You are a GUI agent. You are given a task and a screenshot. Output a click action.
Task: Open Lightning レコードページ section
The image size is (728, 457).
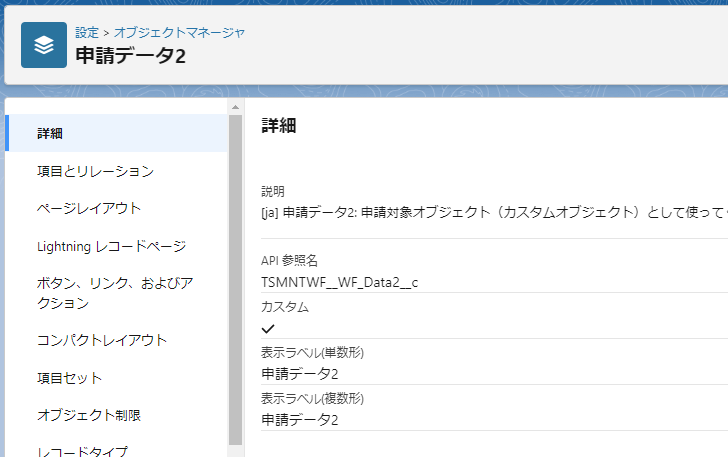click(111, 246)
